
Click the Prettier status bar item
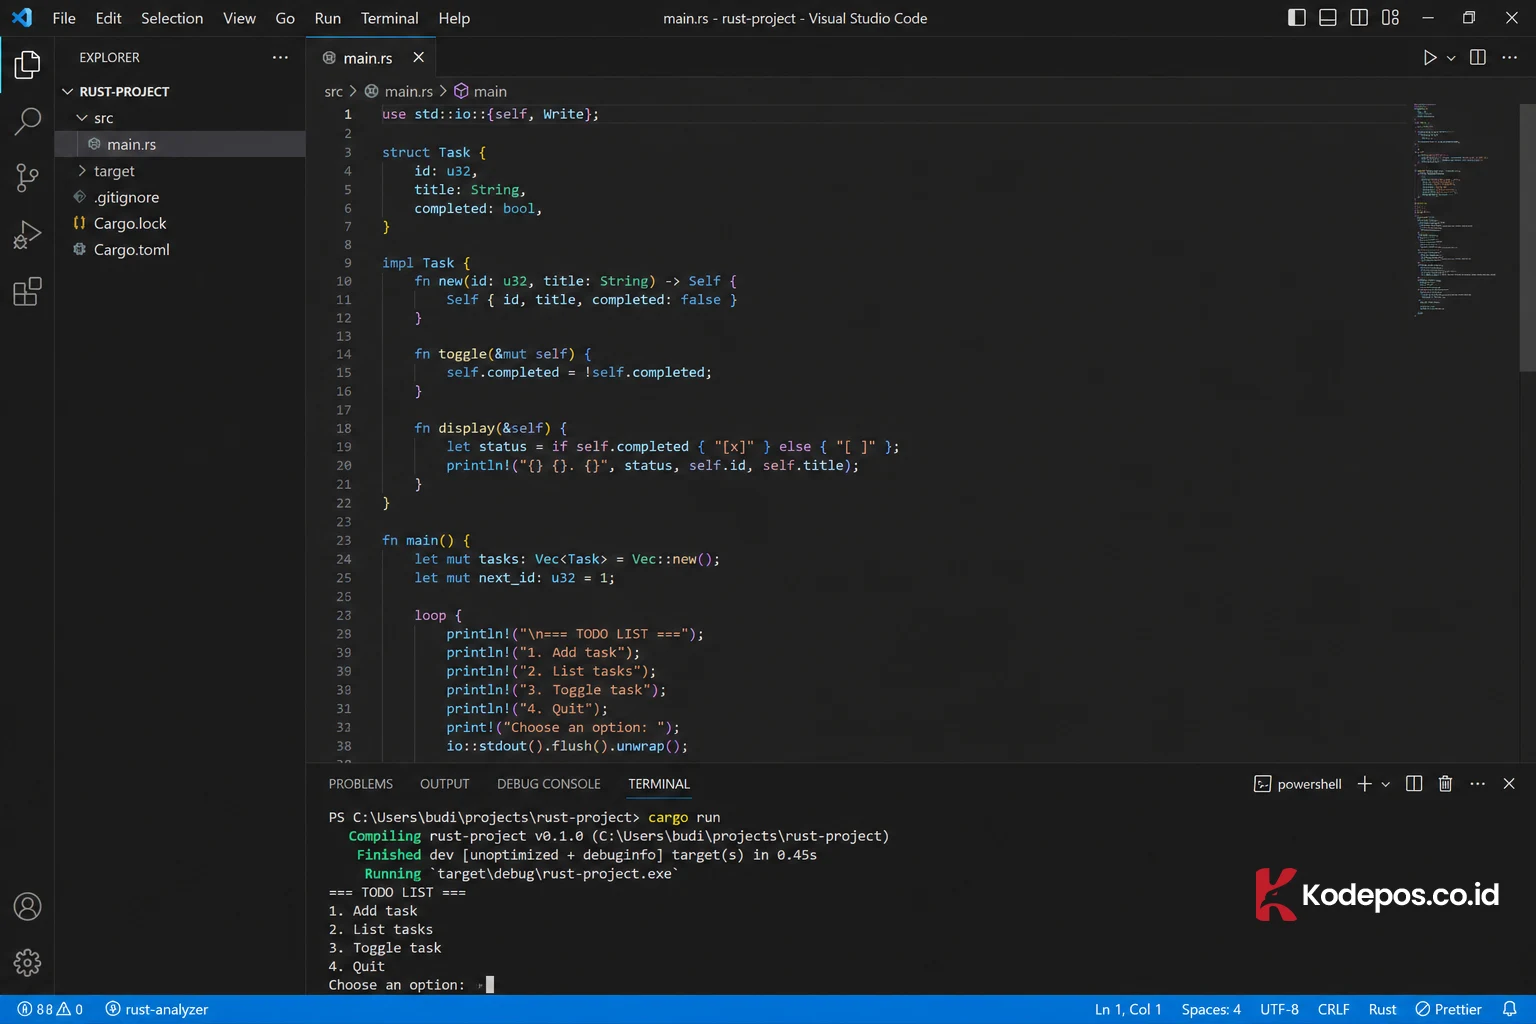(x=1448, y=1009)
